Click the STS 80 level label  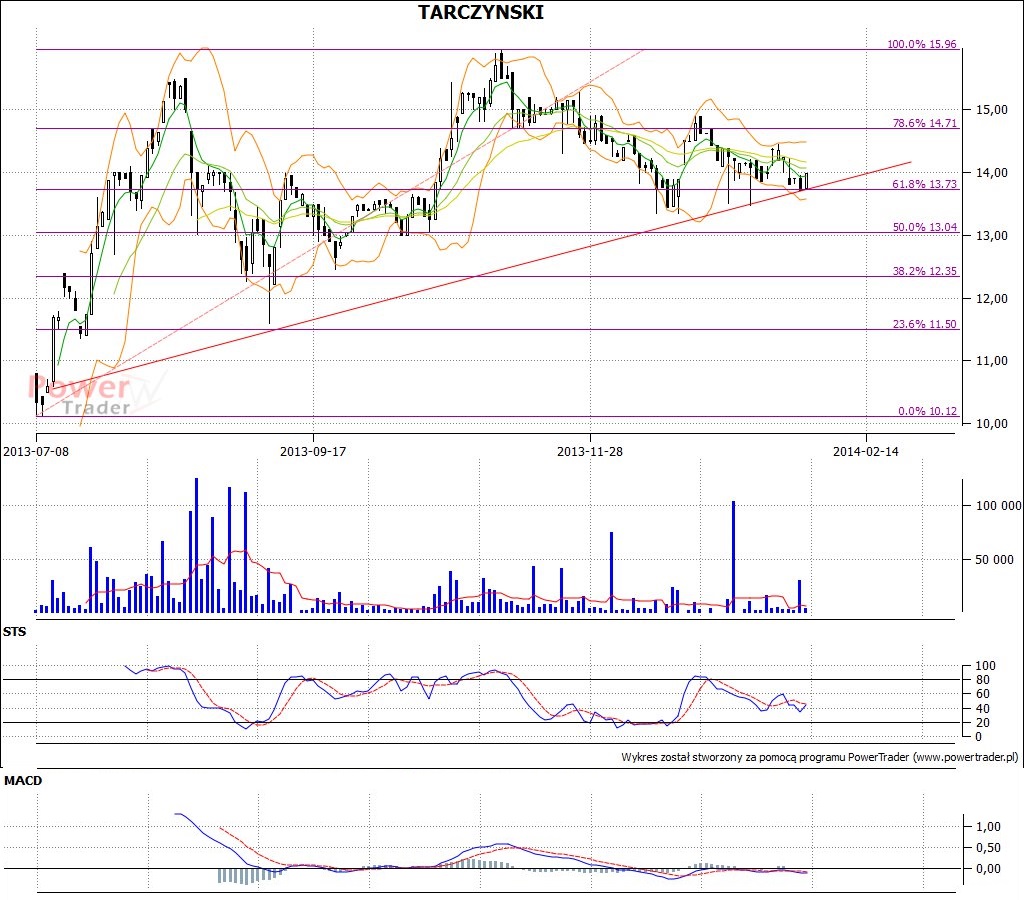(982, 680)
